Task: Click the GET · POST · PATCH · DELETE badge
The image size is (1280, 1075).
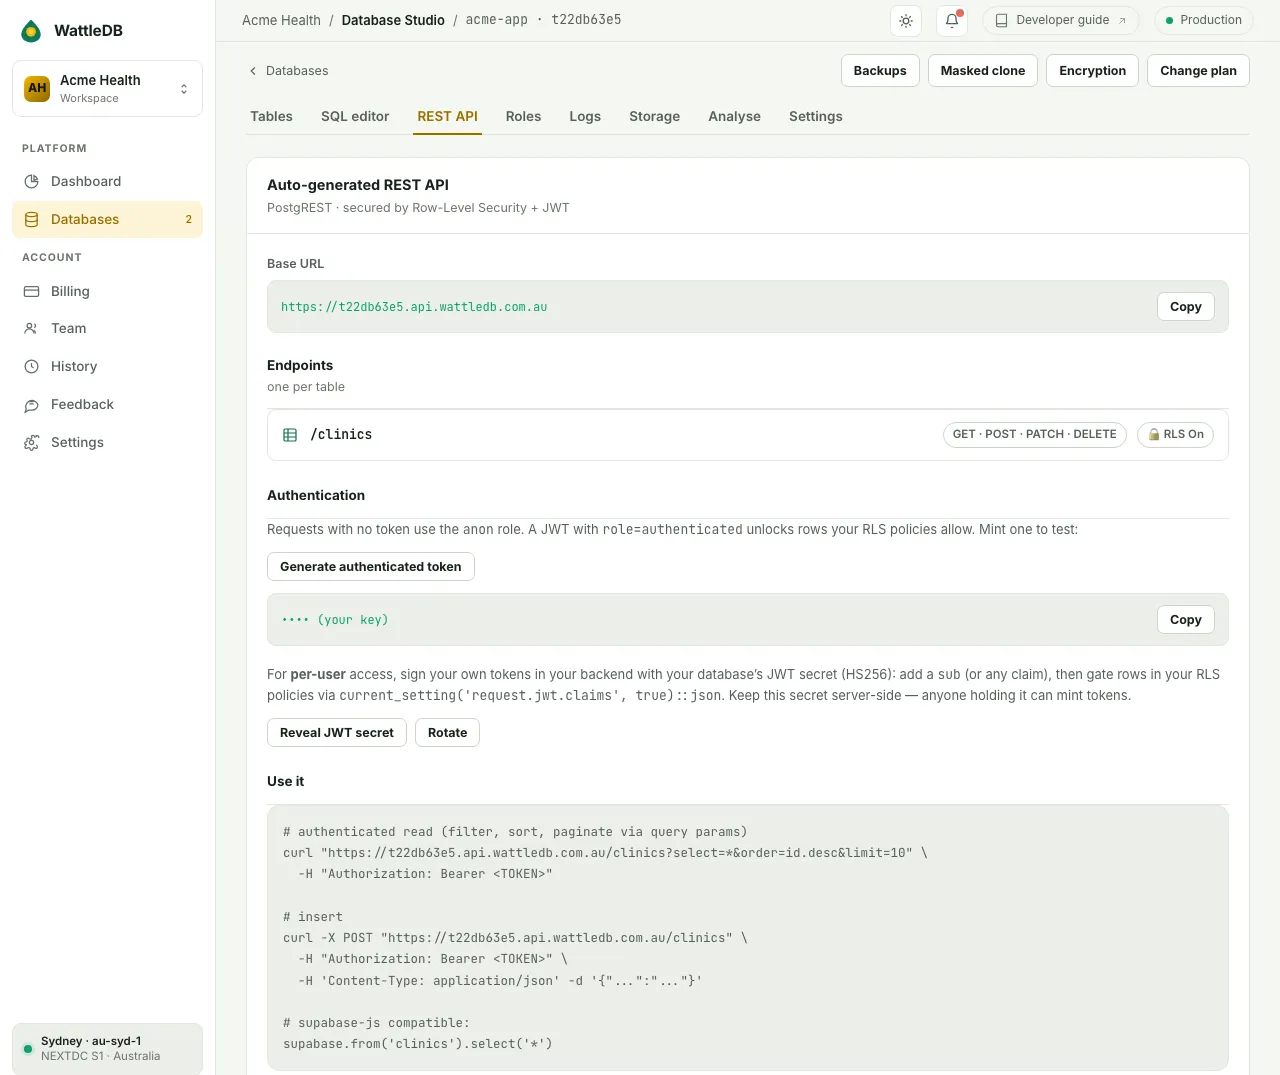Action: 1034,434
